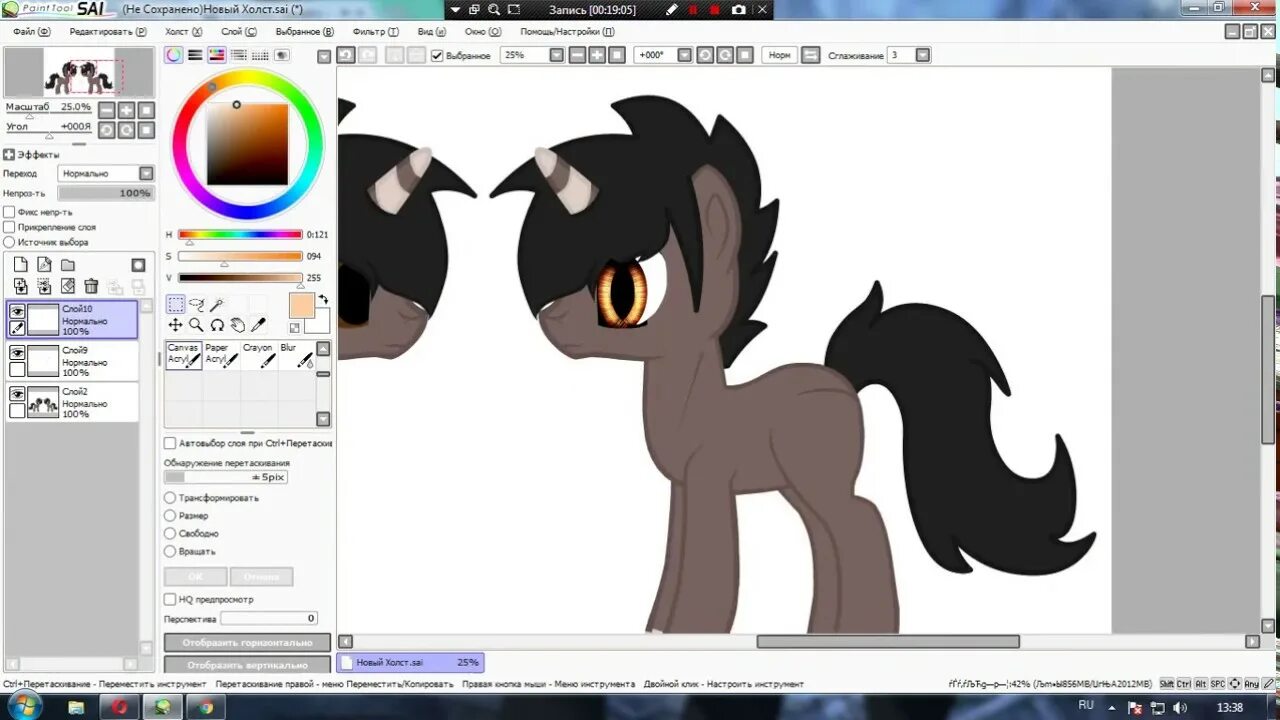The image size is (1280, 720).
Task: Choose the Blur brush
Action: coord(296,355)
